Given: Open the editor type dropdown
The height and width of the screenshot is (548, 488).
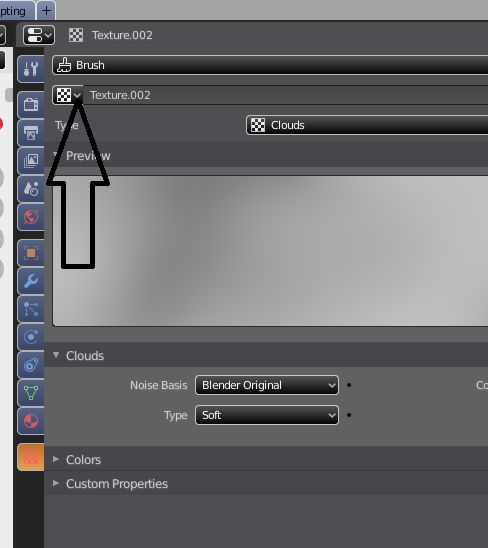Looking at the screenshot, I should point(39,35).
